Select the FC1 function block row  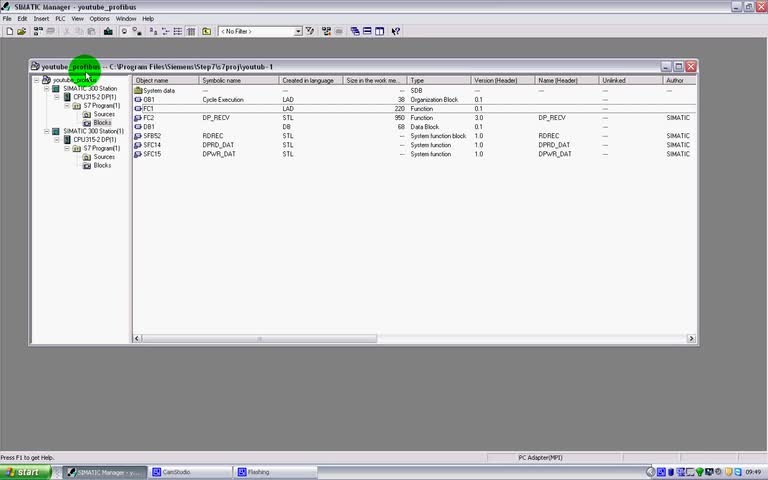tap(414, 109)
